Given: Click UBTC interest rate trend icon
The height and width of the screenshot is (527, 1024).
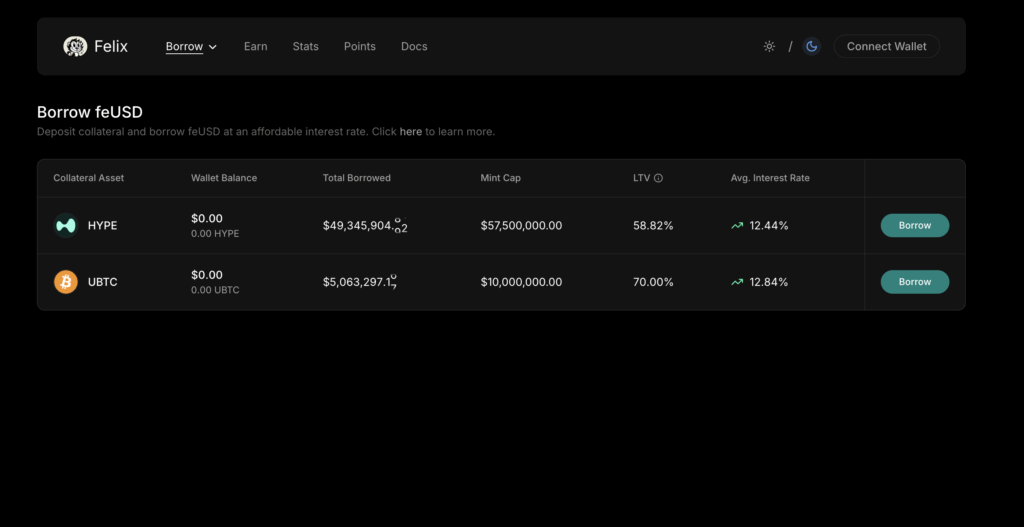Looking at the screenshot, I should tap(737, 282).
